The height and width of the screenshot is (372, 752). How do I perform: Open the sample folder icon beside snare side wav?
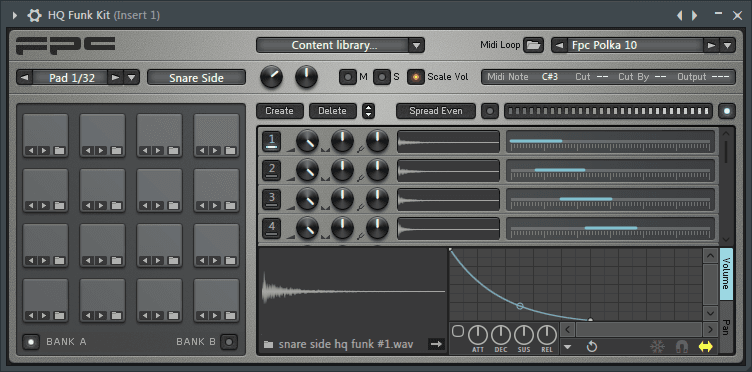pos(269,344)
